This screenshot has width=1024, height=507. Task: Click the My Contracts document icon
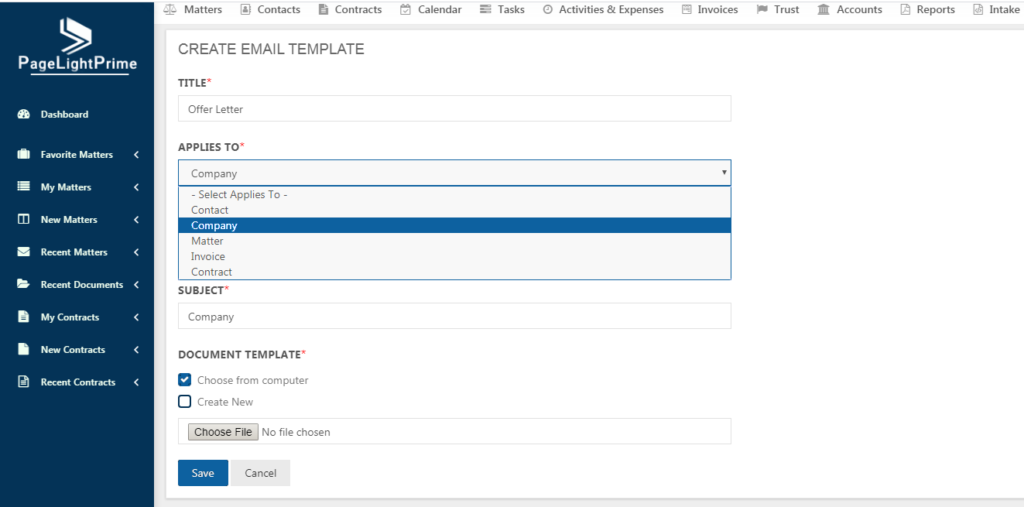[x=24, y=317]
